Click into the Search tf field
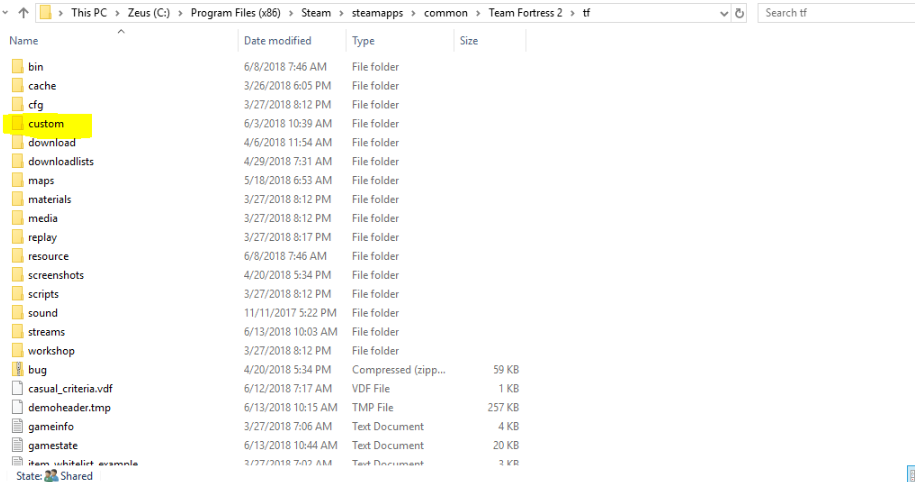Screen dimensions: 915x482 [x=836, y=13]
